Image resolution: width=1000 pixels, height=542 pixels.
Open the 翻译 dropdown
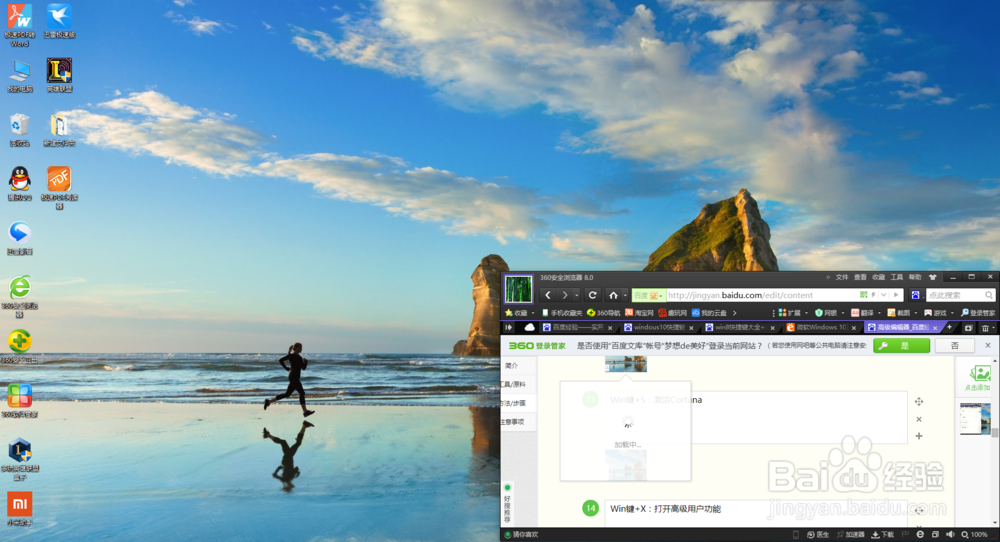point(865,313)
